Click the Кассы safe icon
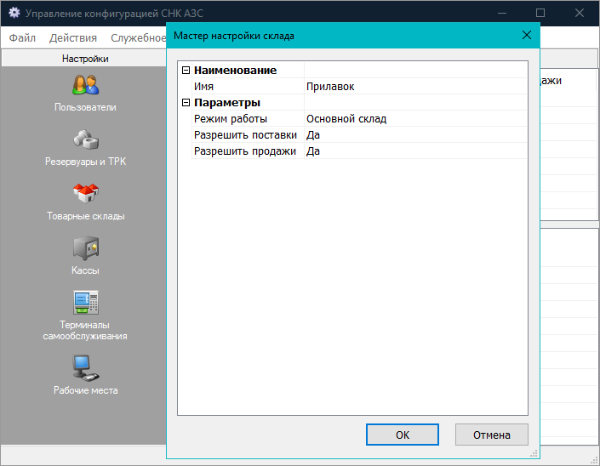This screenshot has height=466, width=600. pyautogui.click(x=85, y=247)
